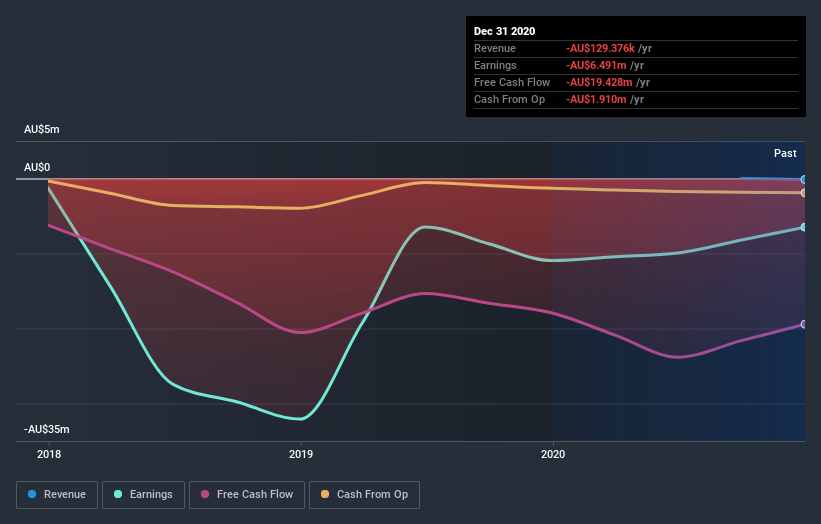Click the AU$0 y-axis label
Viewport: 821px width, 524px height.
37,168
